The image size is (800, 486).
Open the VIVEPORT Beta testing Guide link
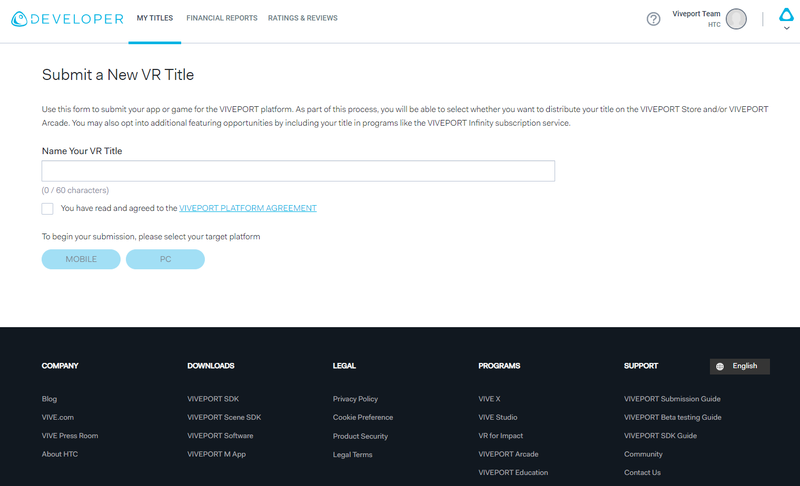(672, 417)
